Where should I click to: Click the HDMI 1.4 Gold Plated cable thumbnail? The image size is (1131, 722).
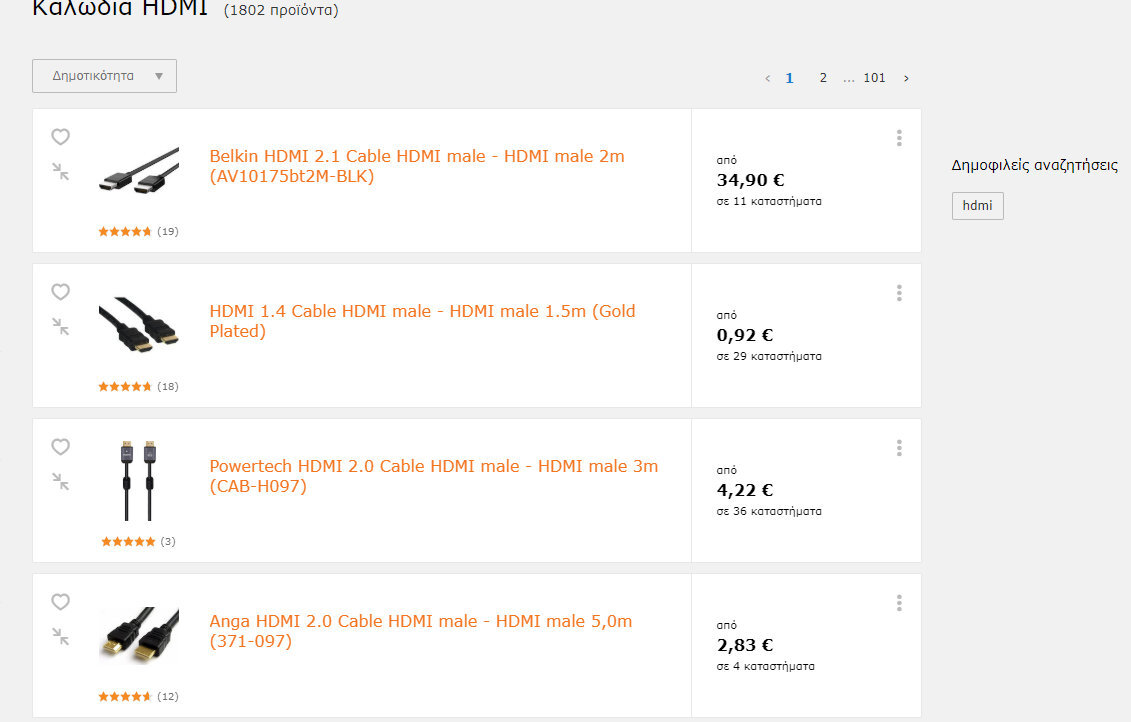point(138,325)
